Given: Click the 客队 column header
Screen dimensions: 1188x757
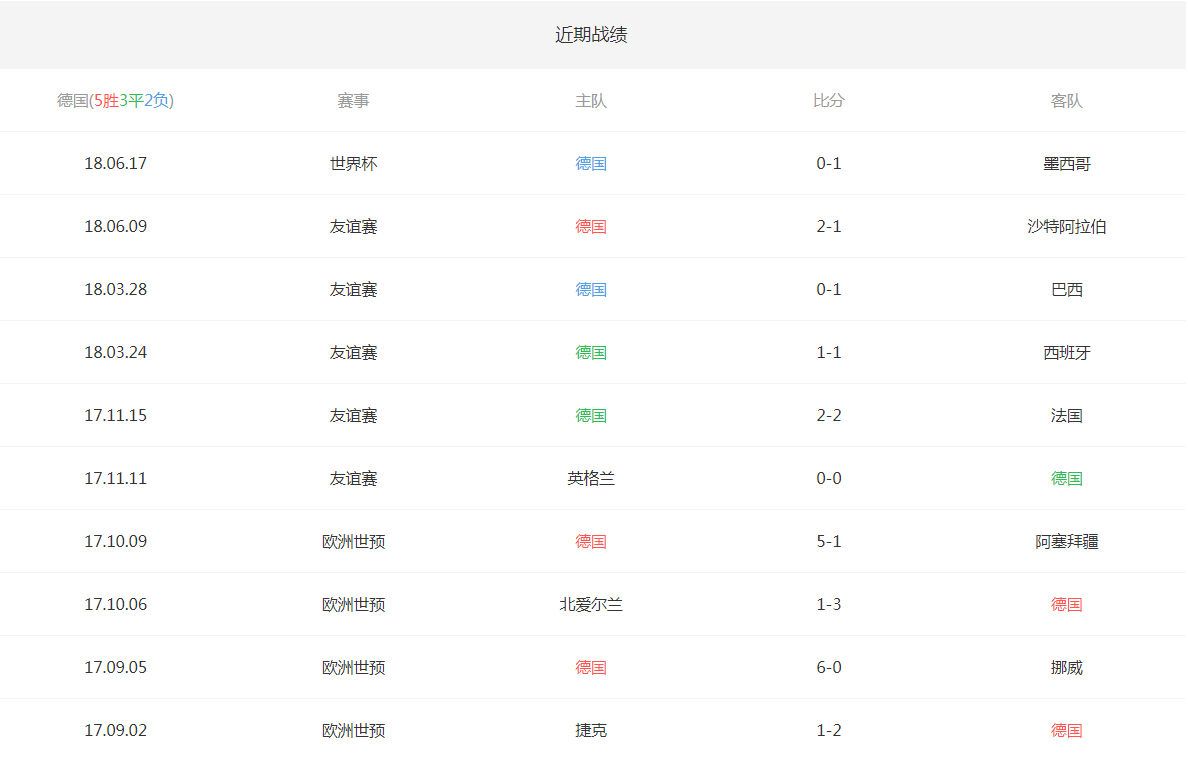Looking at the screenshot, I should [x=1066, y=101].
